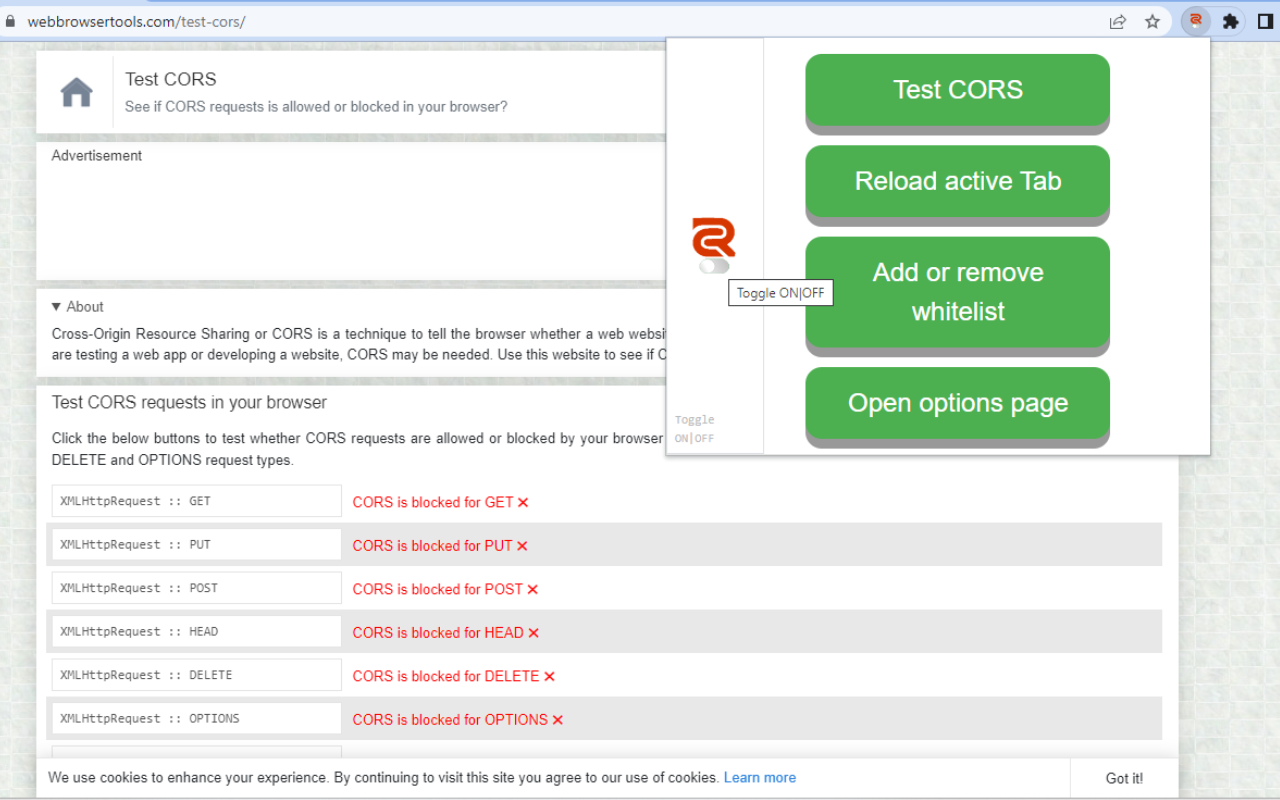Click the share icon in the toolbar
1280x800 pixels.
pyautogui.click(x=1117, y=21)
